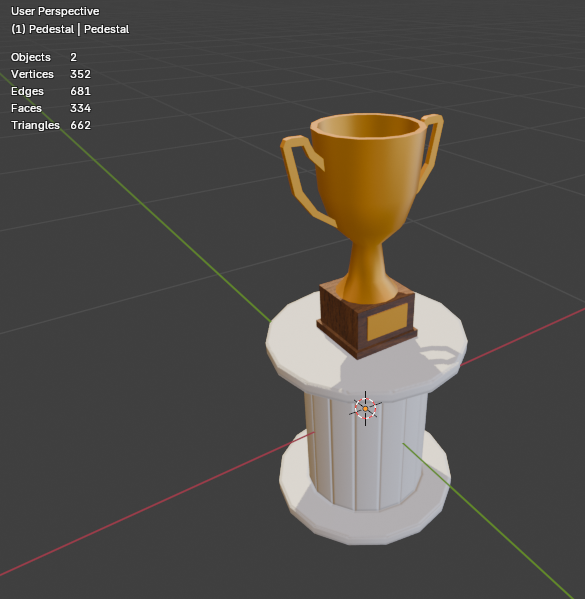Click the "Edges" statistics label

click(x=27, y=91)
